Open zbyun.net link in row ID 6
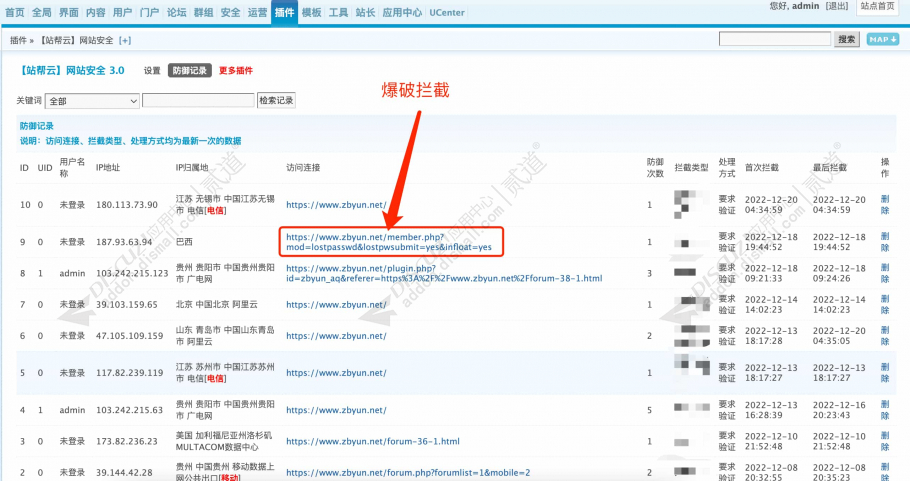 click(336, 336)
